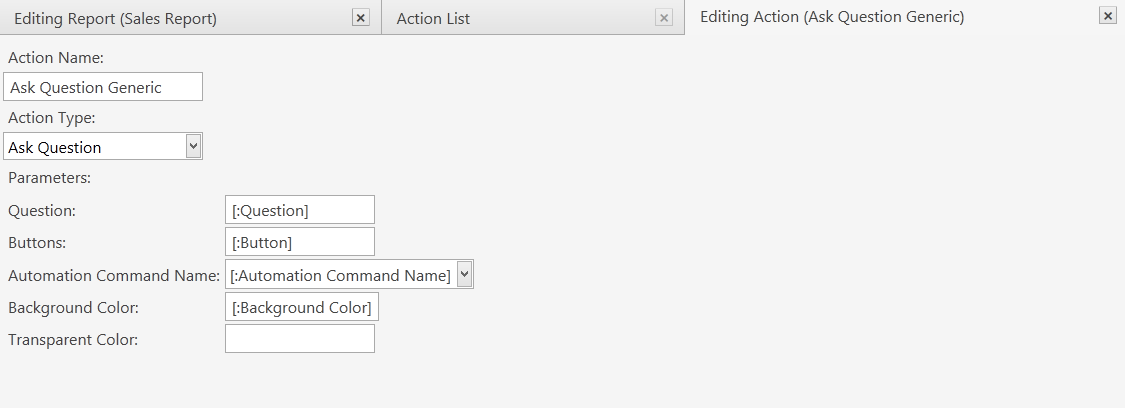Click the Automation Command Name combo box text
Image resolution: width=1125 pixels, height=408 pixels.
tap(340, 275)
